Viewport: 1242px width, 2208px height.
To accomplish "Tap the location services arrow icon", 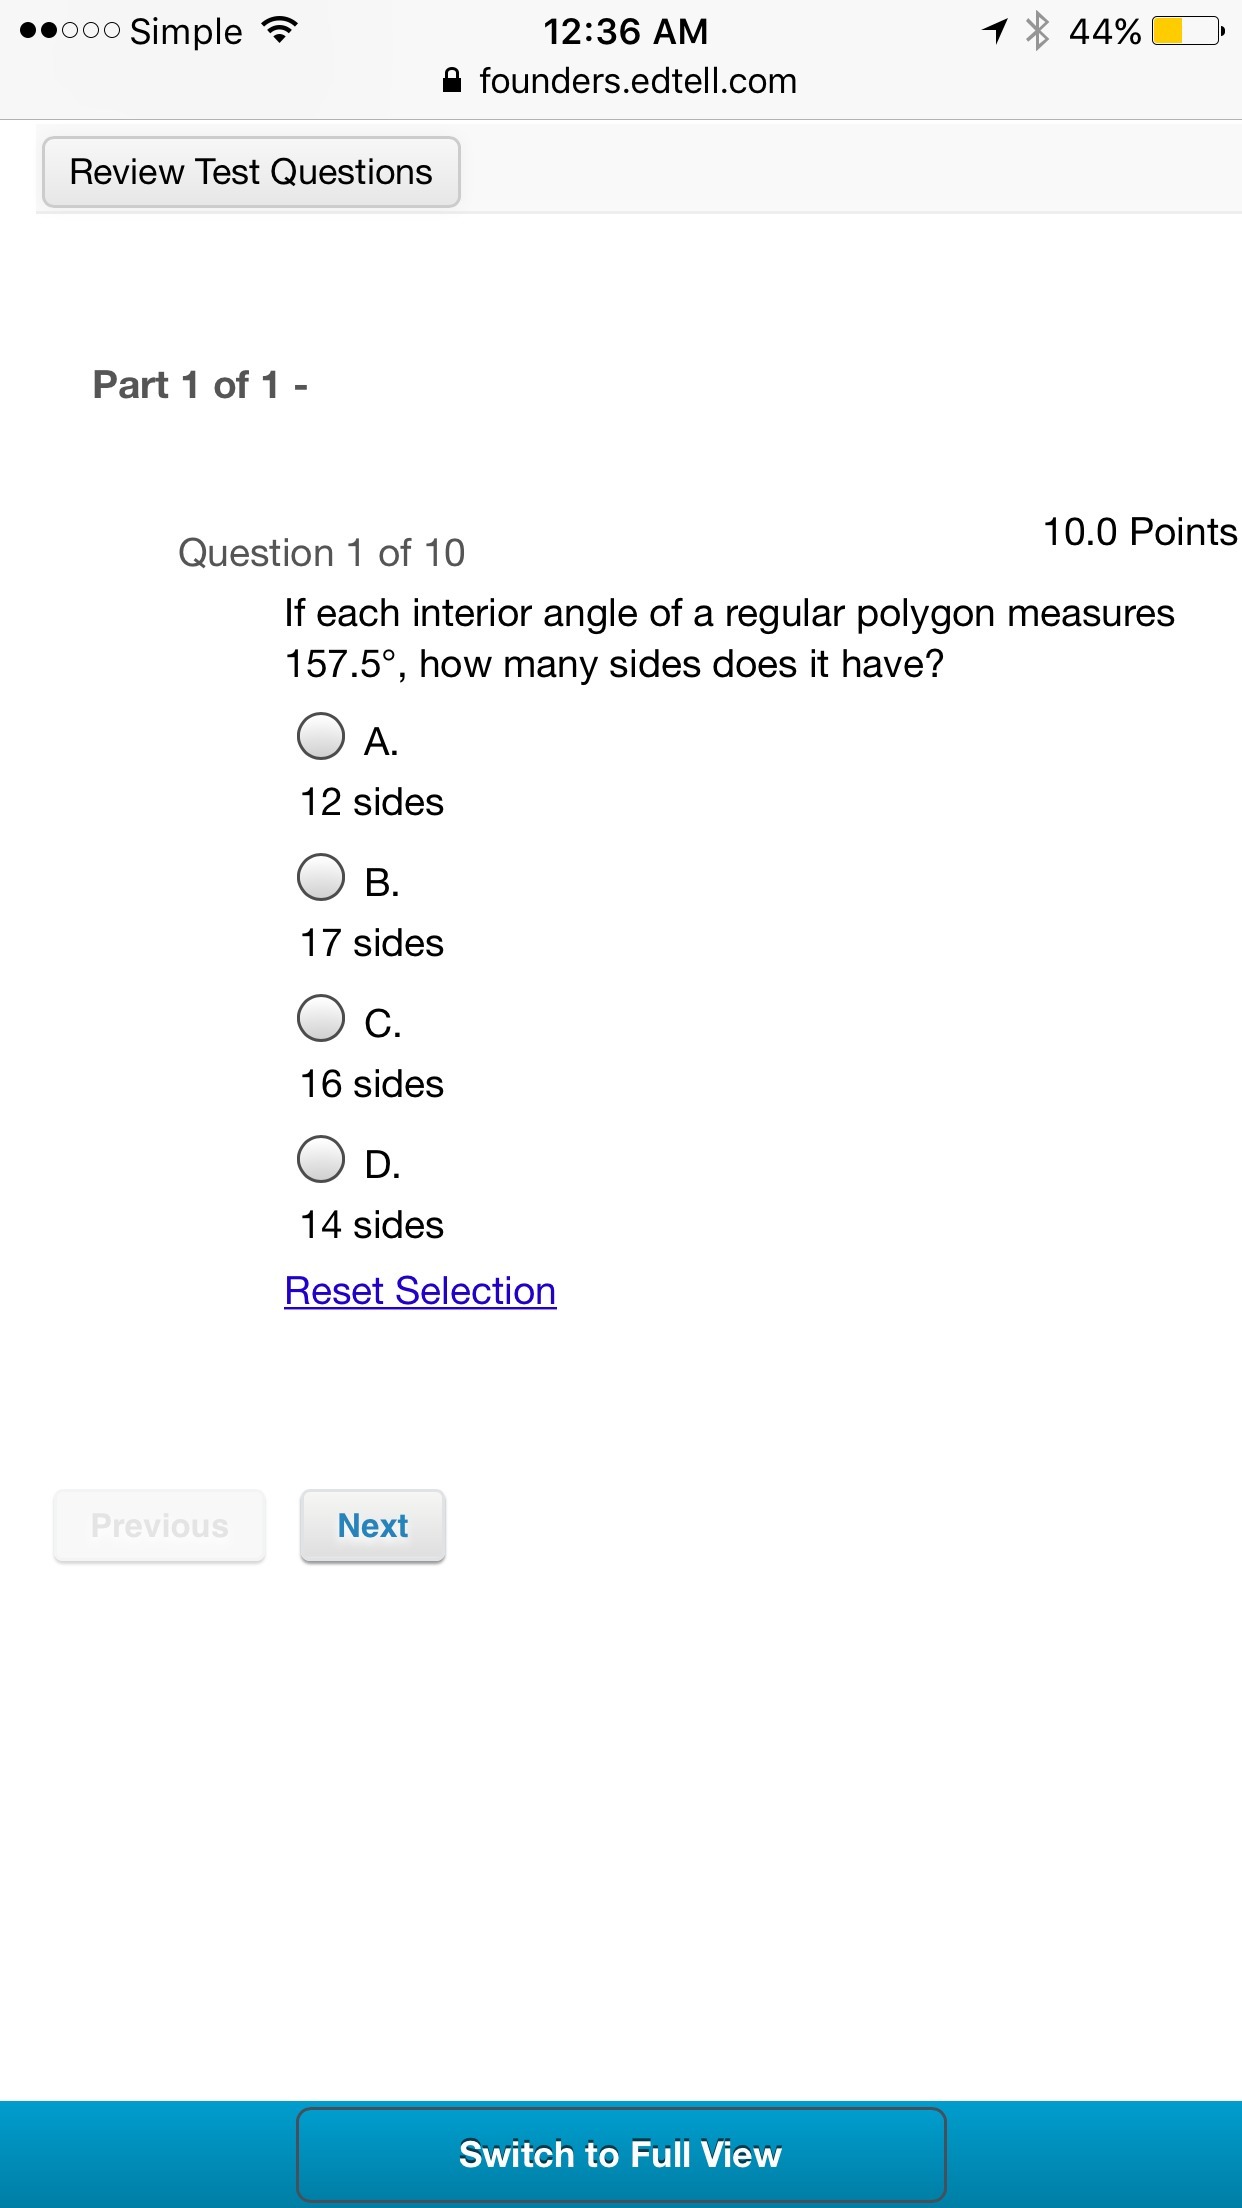I will click(x=994, y=31).
